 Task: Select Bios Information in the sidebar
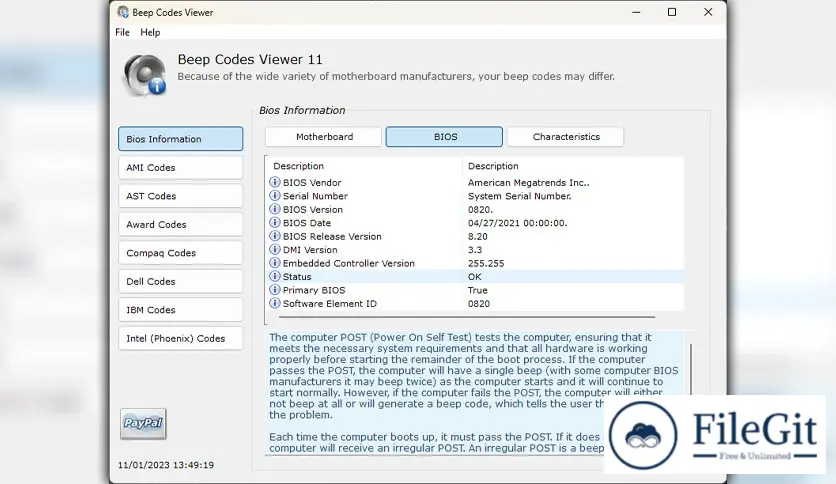coord(181,139)
